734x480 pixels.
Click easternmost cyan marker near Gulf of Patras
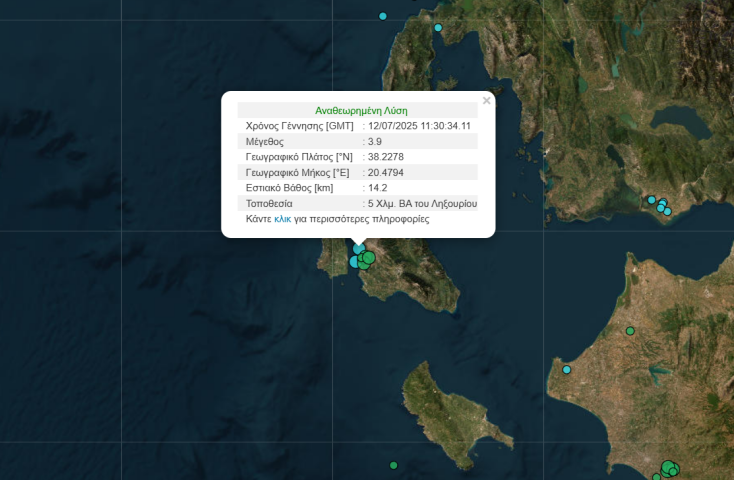[x=668, y=211]
